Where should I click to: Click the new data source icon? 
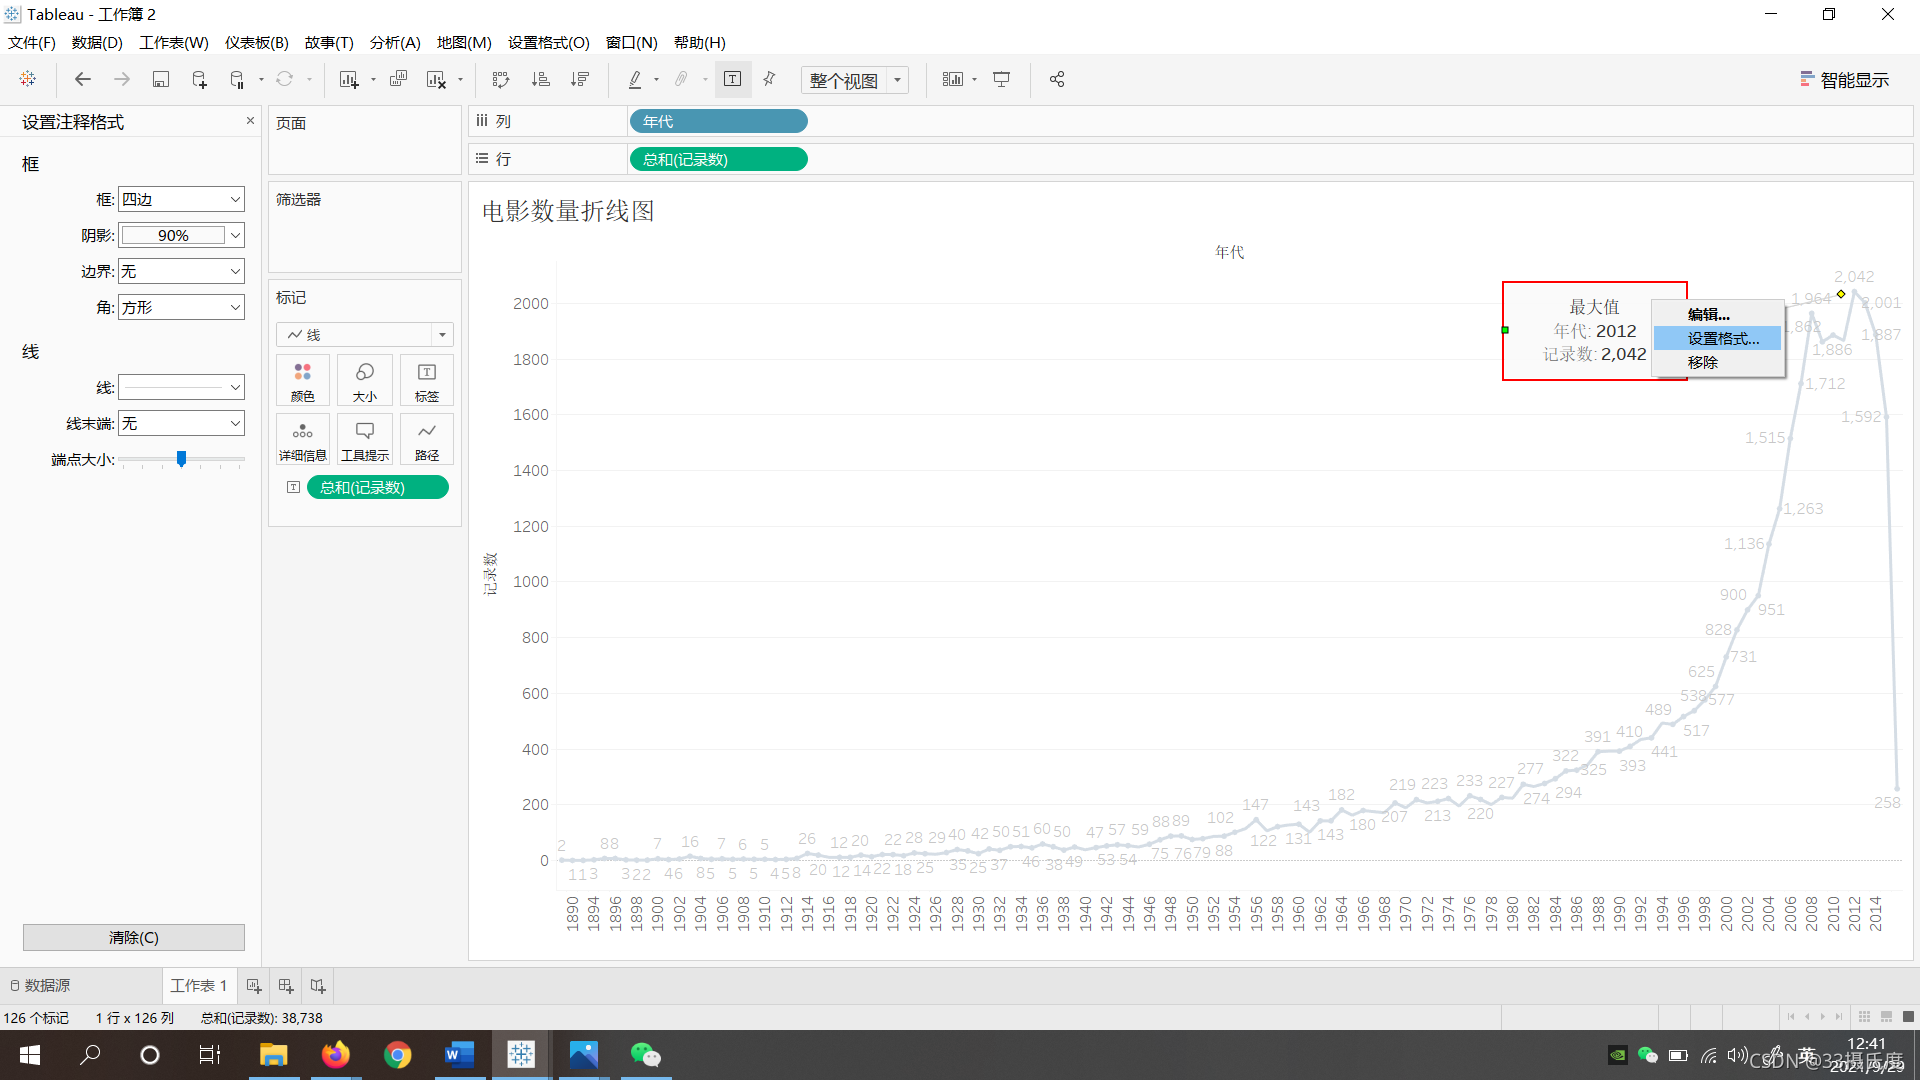[199, 80]
